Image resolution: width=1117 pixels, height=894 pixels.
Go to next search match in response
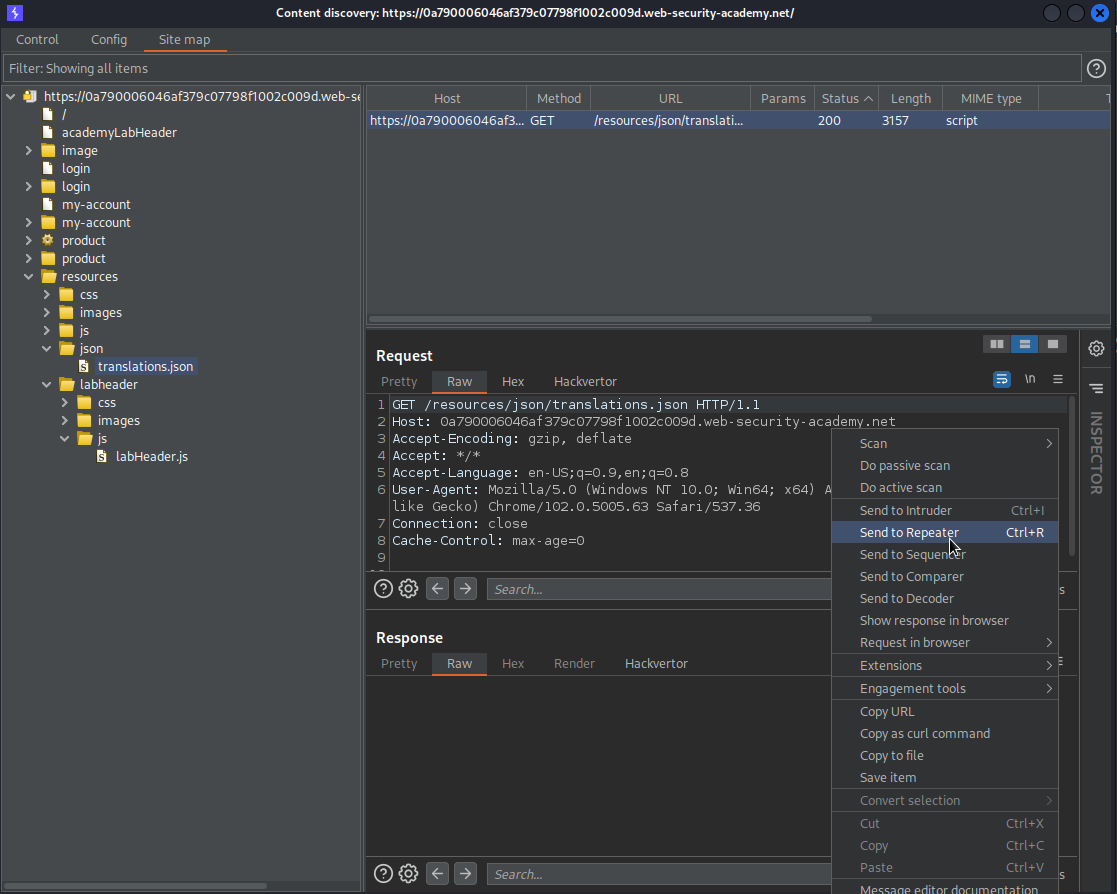465,873
